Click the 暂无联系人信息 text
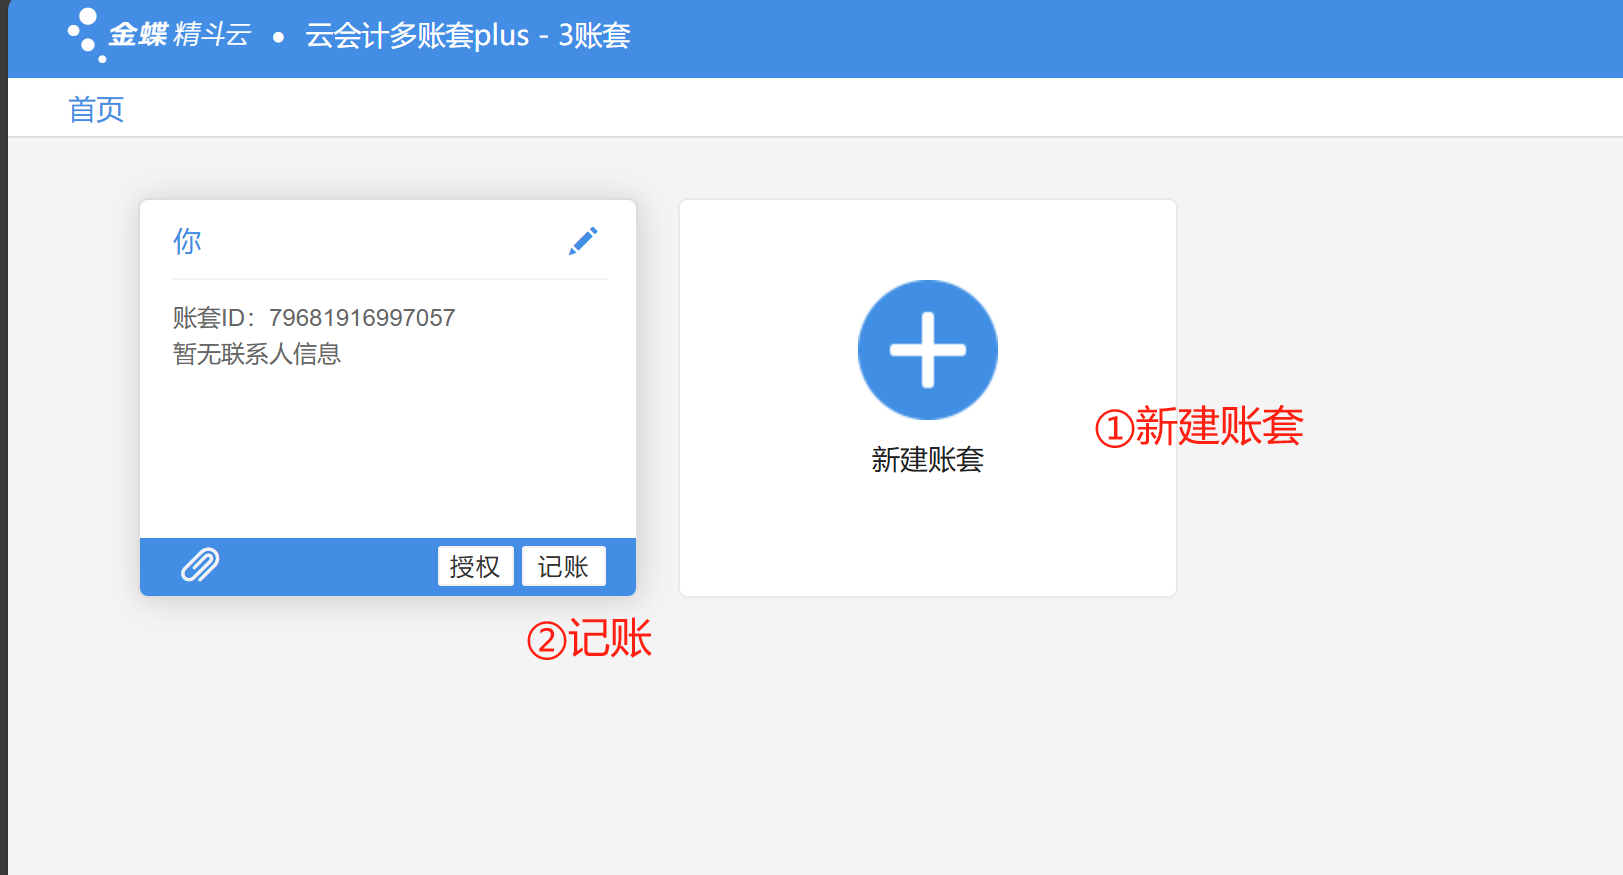Image resolution: width=1623 pixels, height=875 pixels. click(x=257, y=354)
